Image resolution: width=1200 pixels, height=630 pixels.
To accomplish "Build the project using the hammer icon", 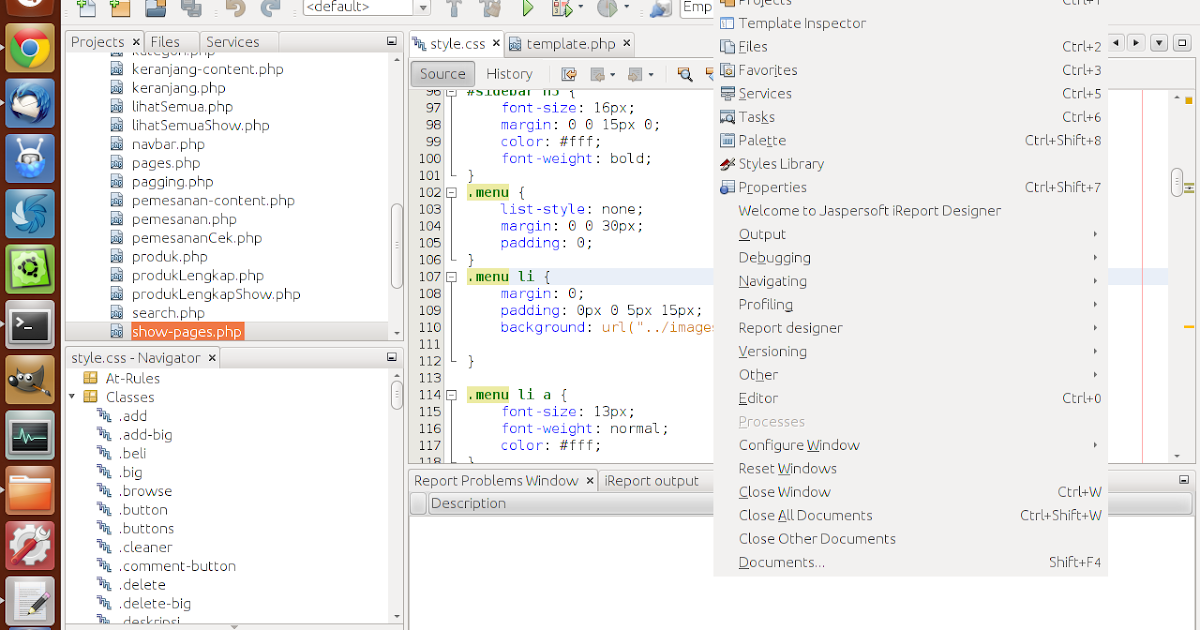I will coord(452,10).
